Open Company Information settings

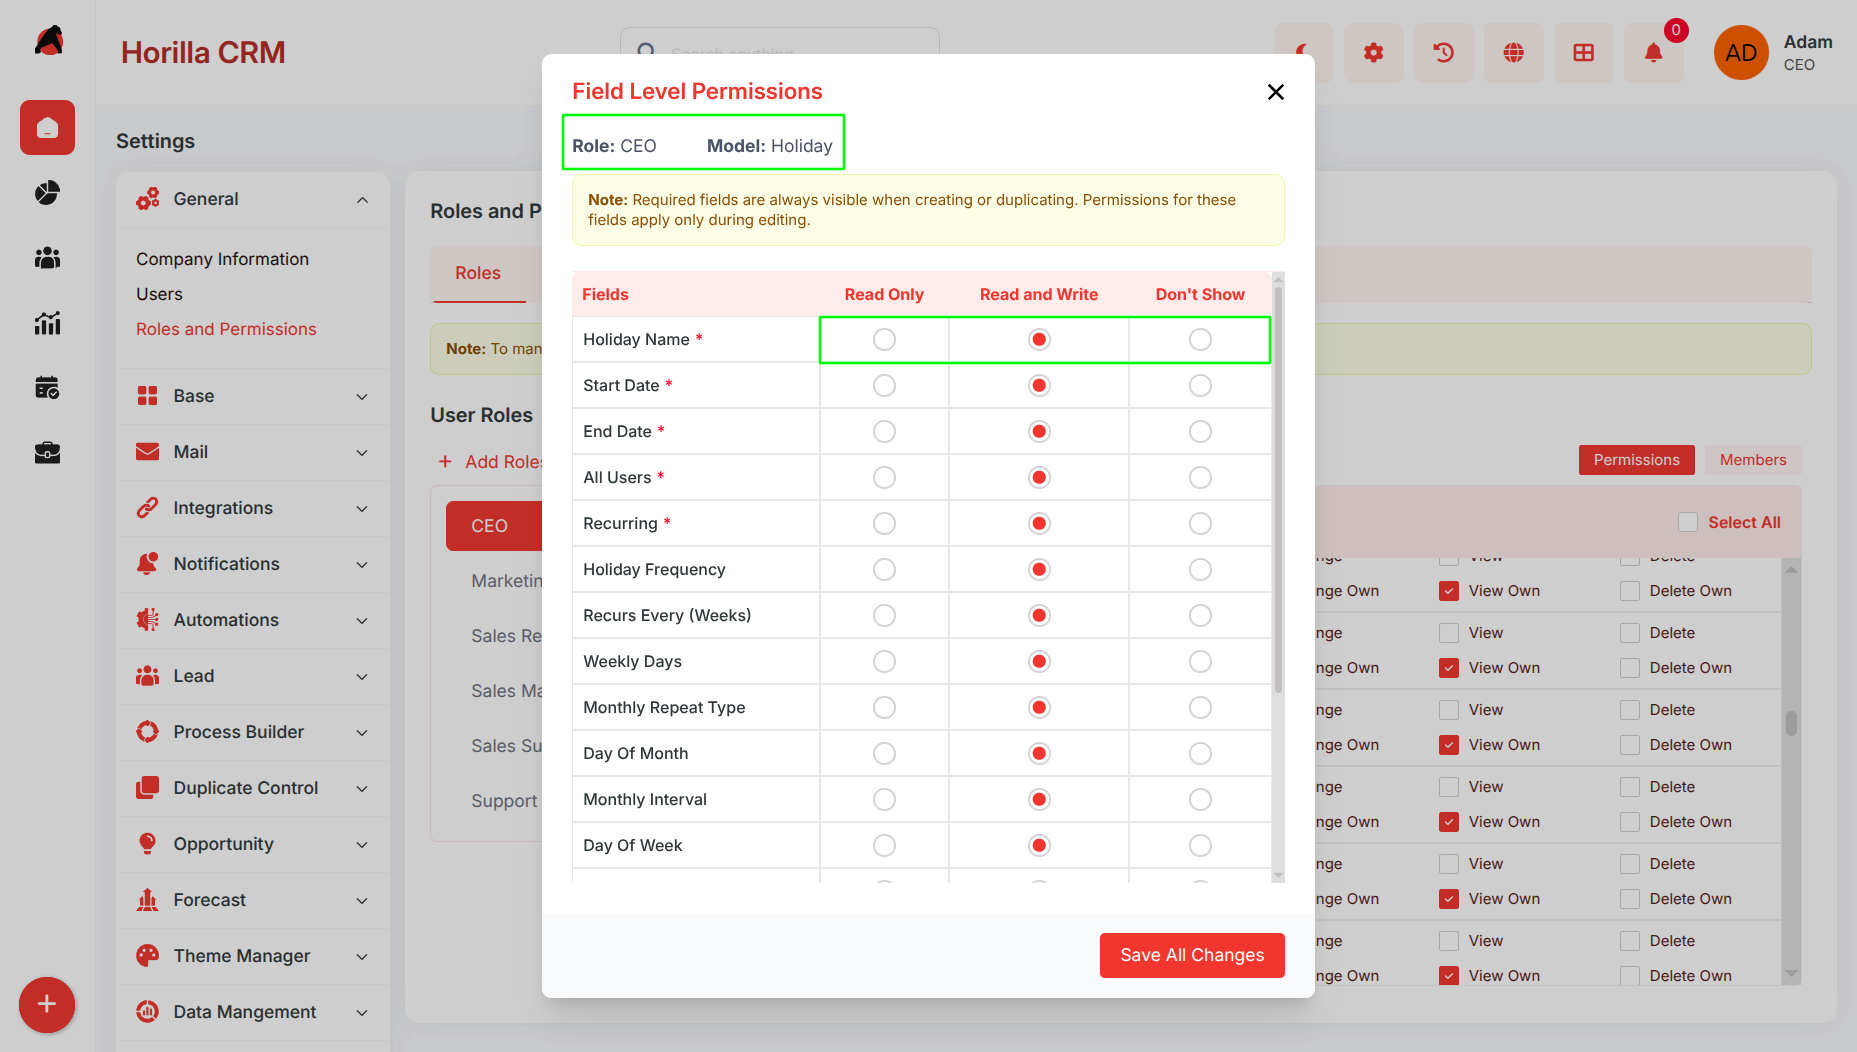coord(222,259)
